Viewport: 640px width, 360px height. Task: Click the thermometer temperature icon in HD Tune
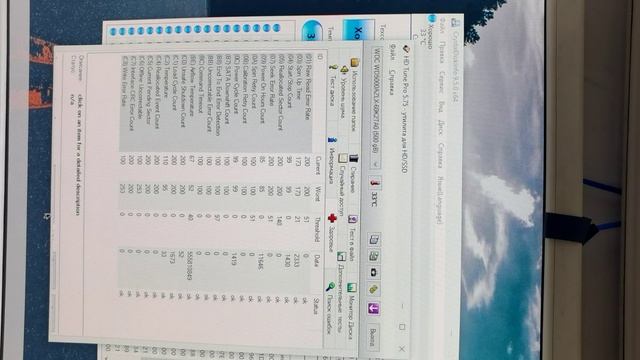[376, 182]
